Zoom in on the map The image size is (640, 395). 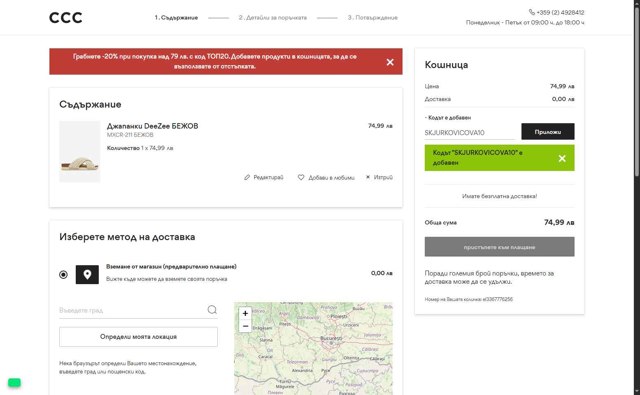point(245,313)
